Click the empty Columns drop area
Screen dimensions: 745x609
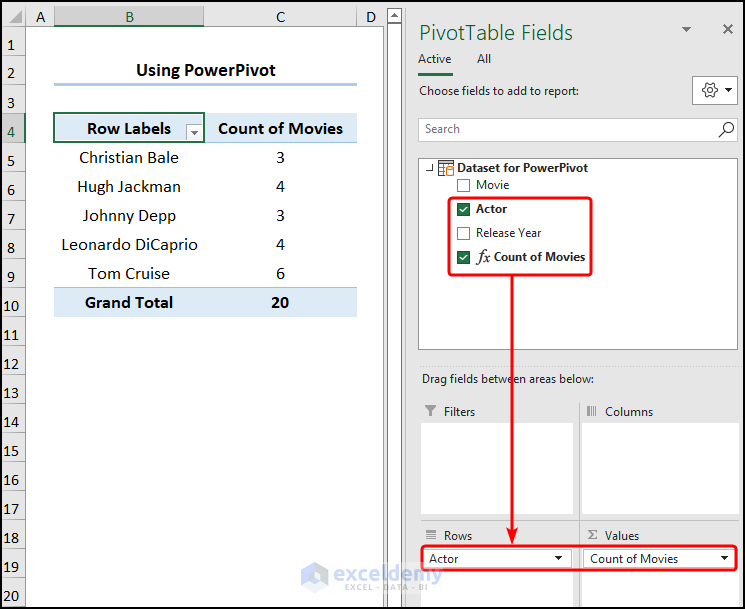[x=660, y=468]
